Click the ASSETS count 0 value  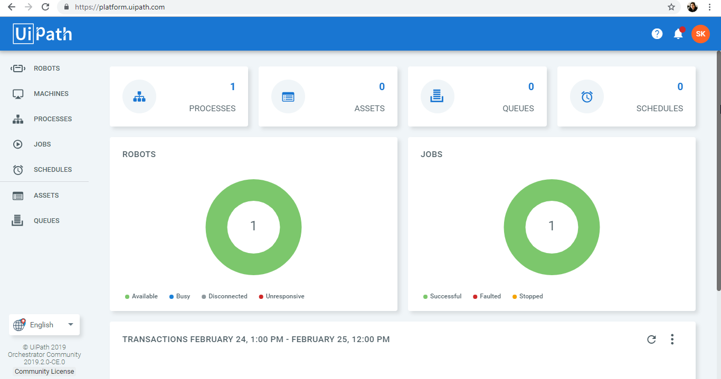point(382,86)
